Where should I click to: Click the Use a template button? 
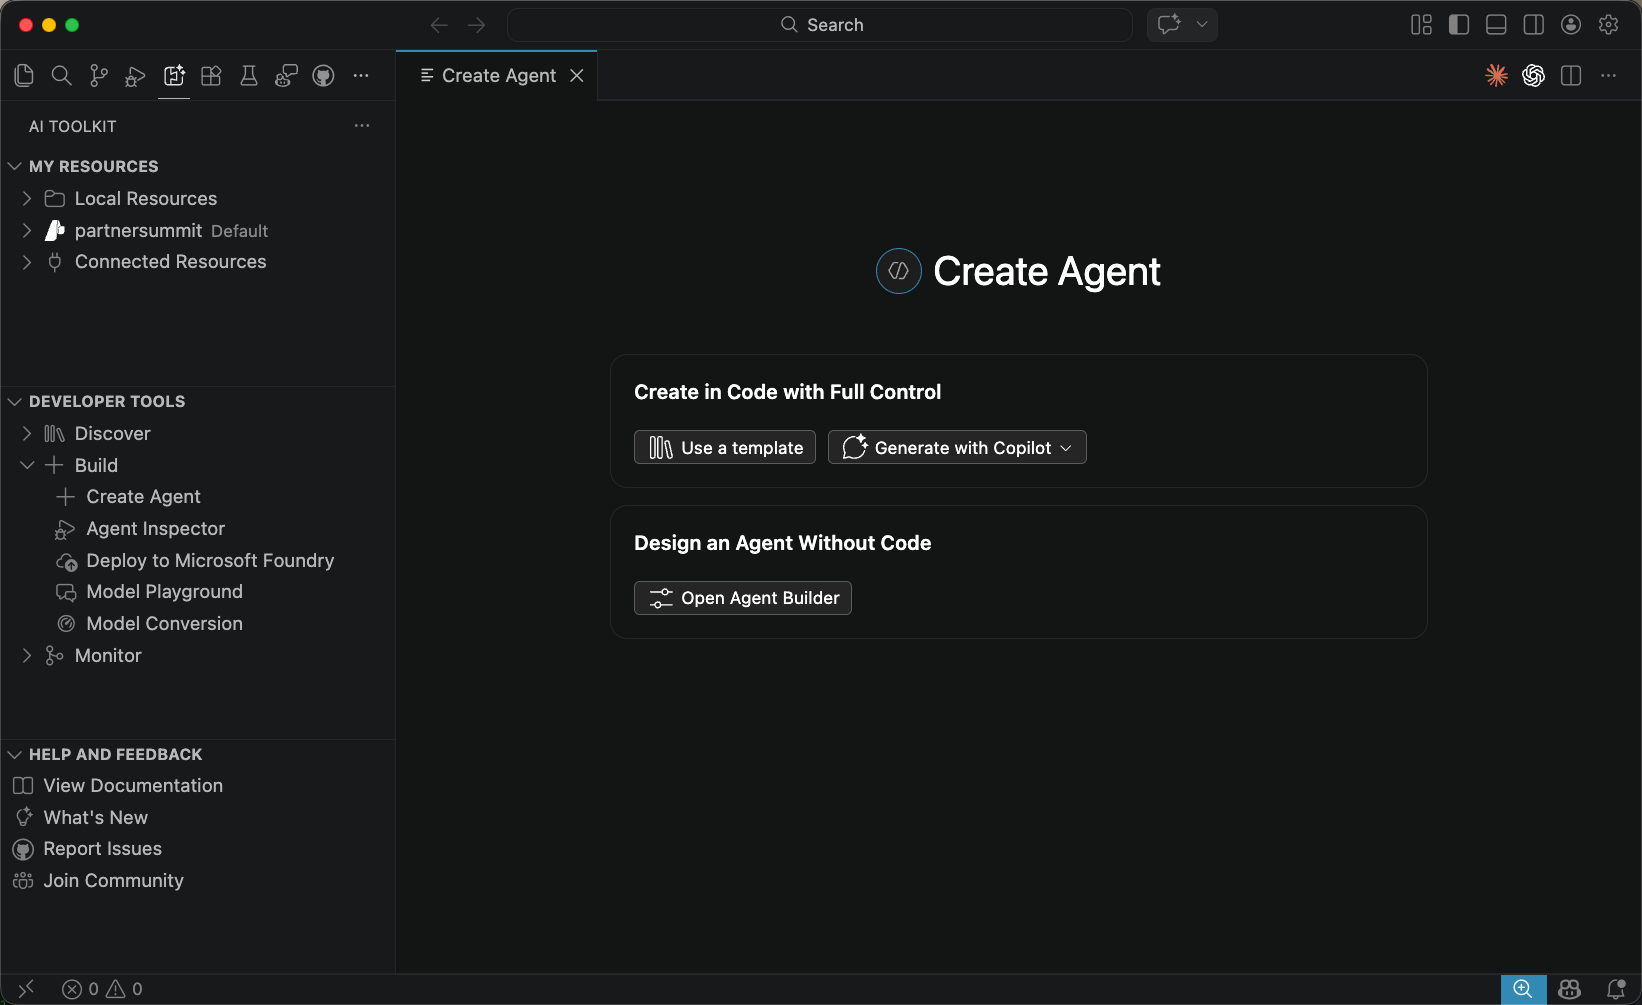tap(725, 447)
